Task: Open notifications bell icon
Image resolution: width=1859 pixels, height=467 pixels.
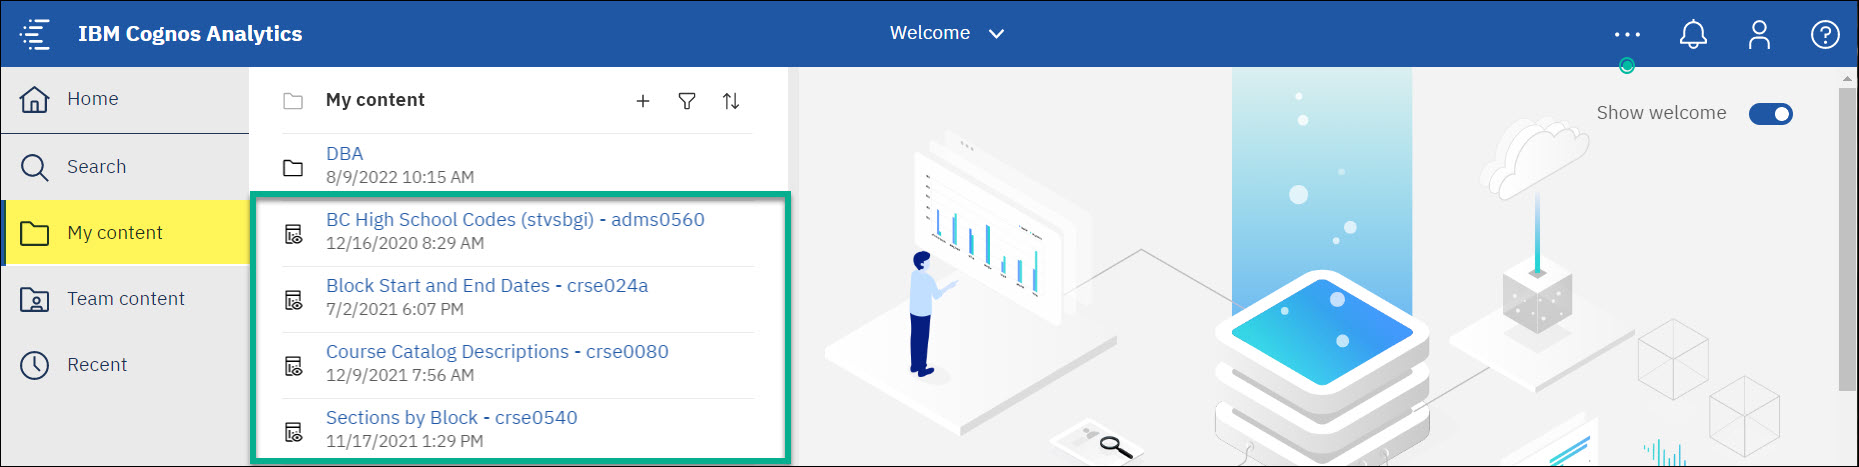Action: click(1693, 34)
